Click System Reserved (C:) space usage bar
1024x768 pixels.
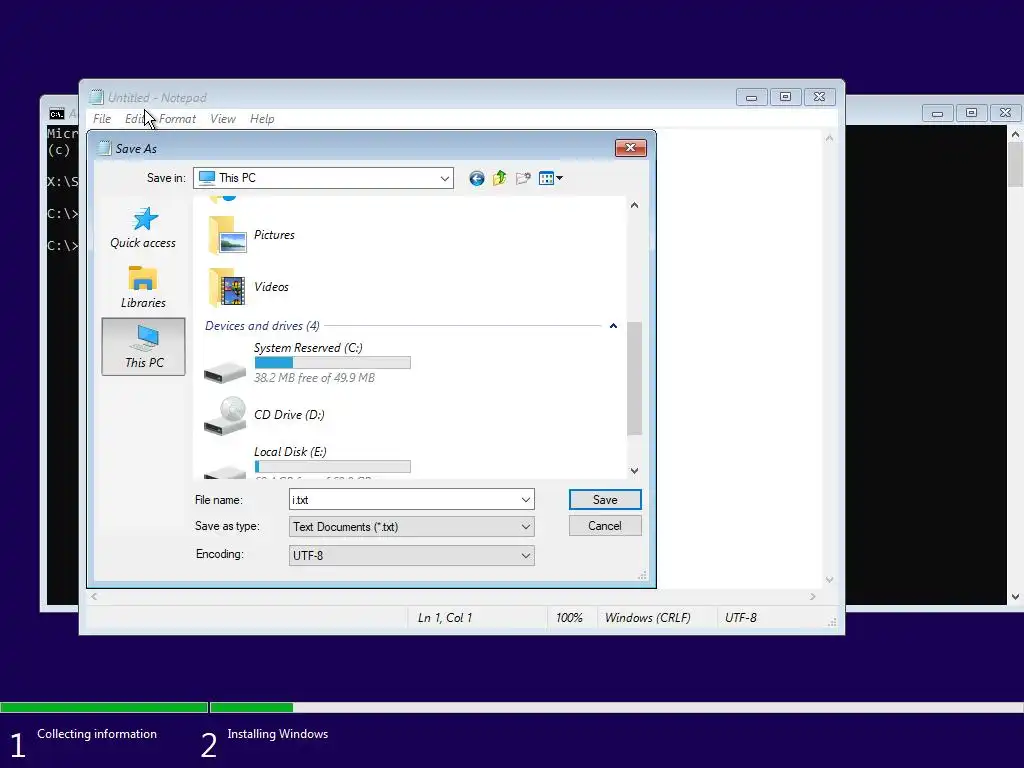pos(332,363)
